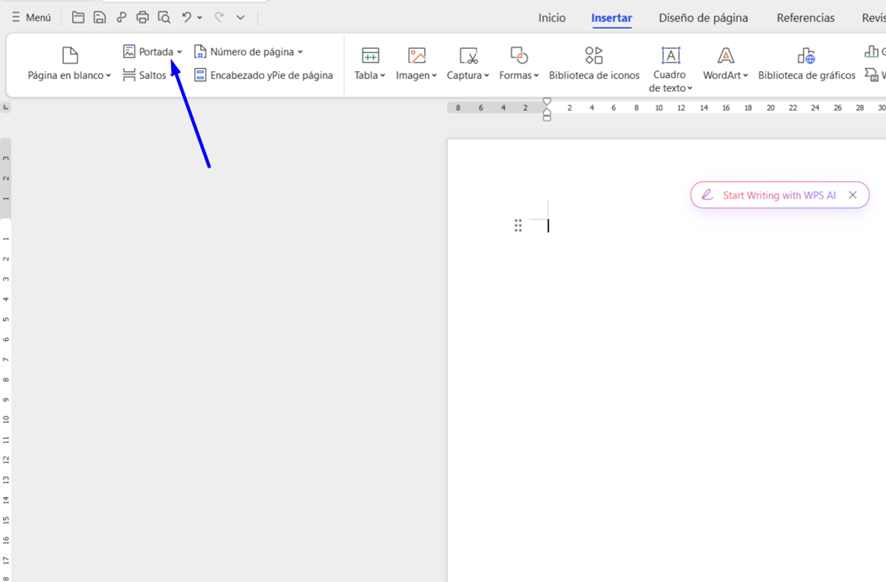Expand the Página en blanco dropdown
Viewport: 886px width, 582px height.
(x=108, y=76)
